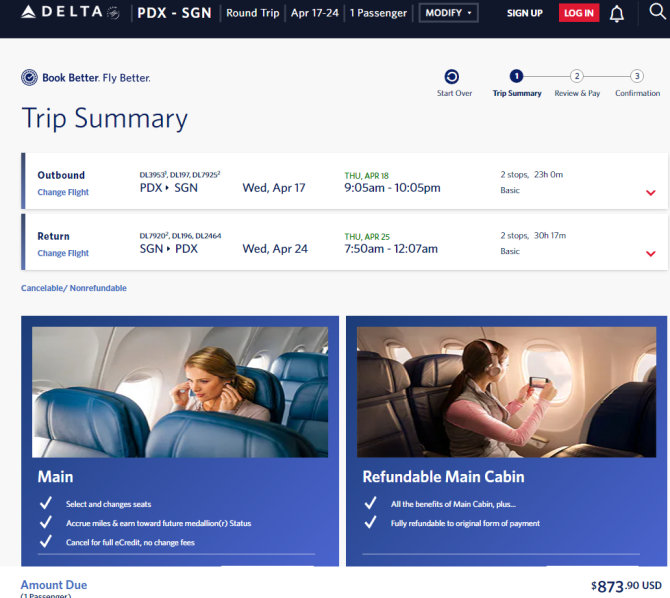This screenshot has width=670, height=598.
Task: Open search with magnifying glass icon
Action: click(657, 12)
